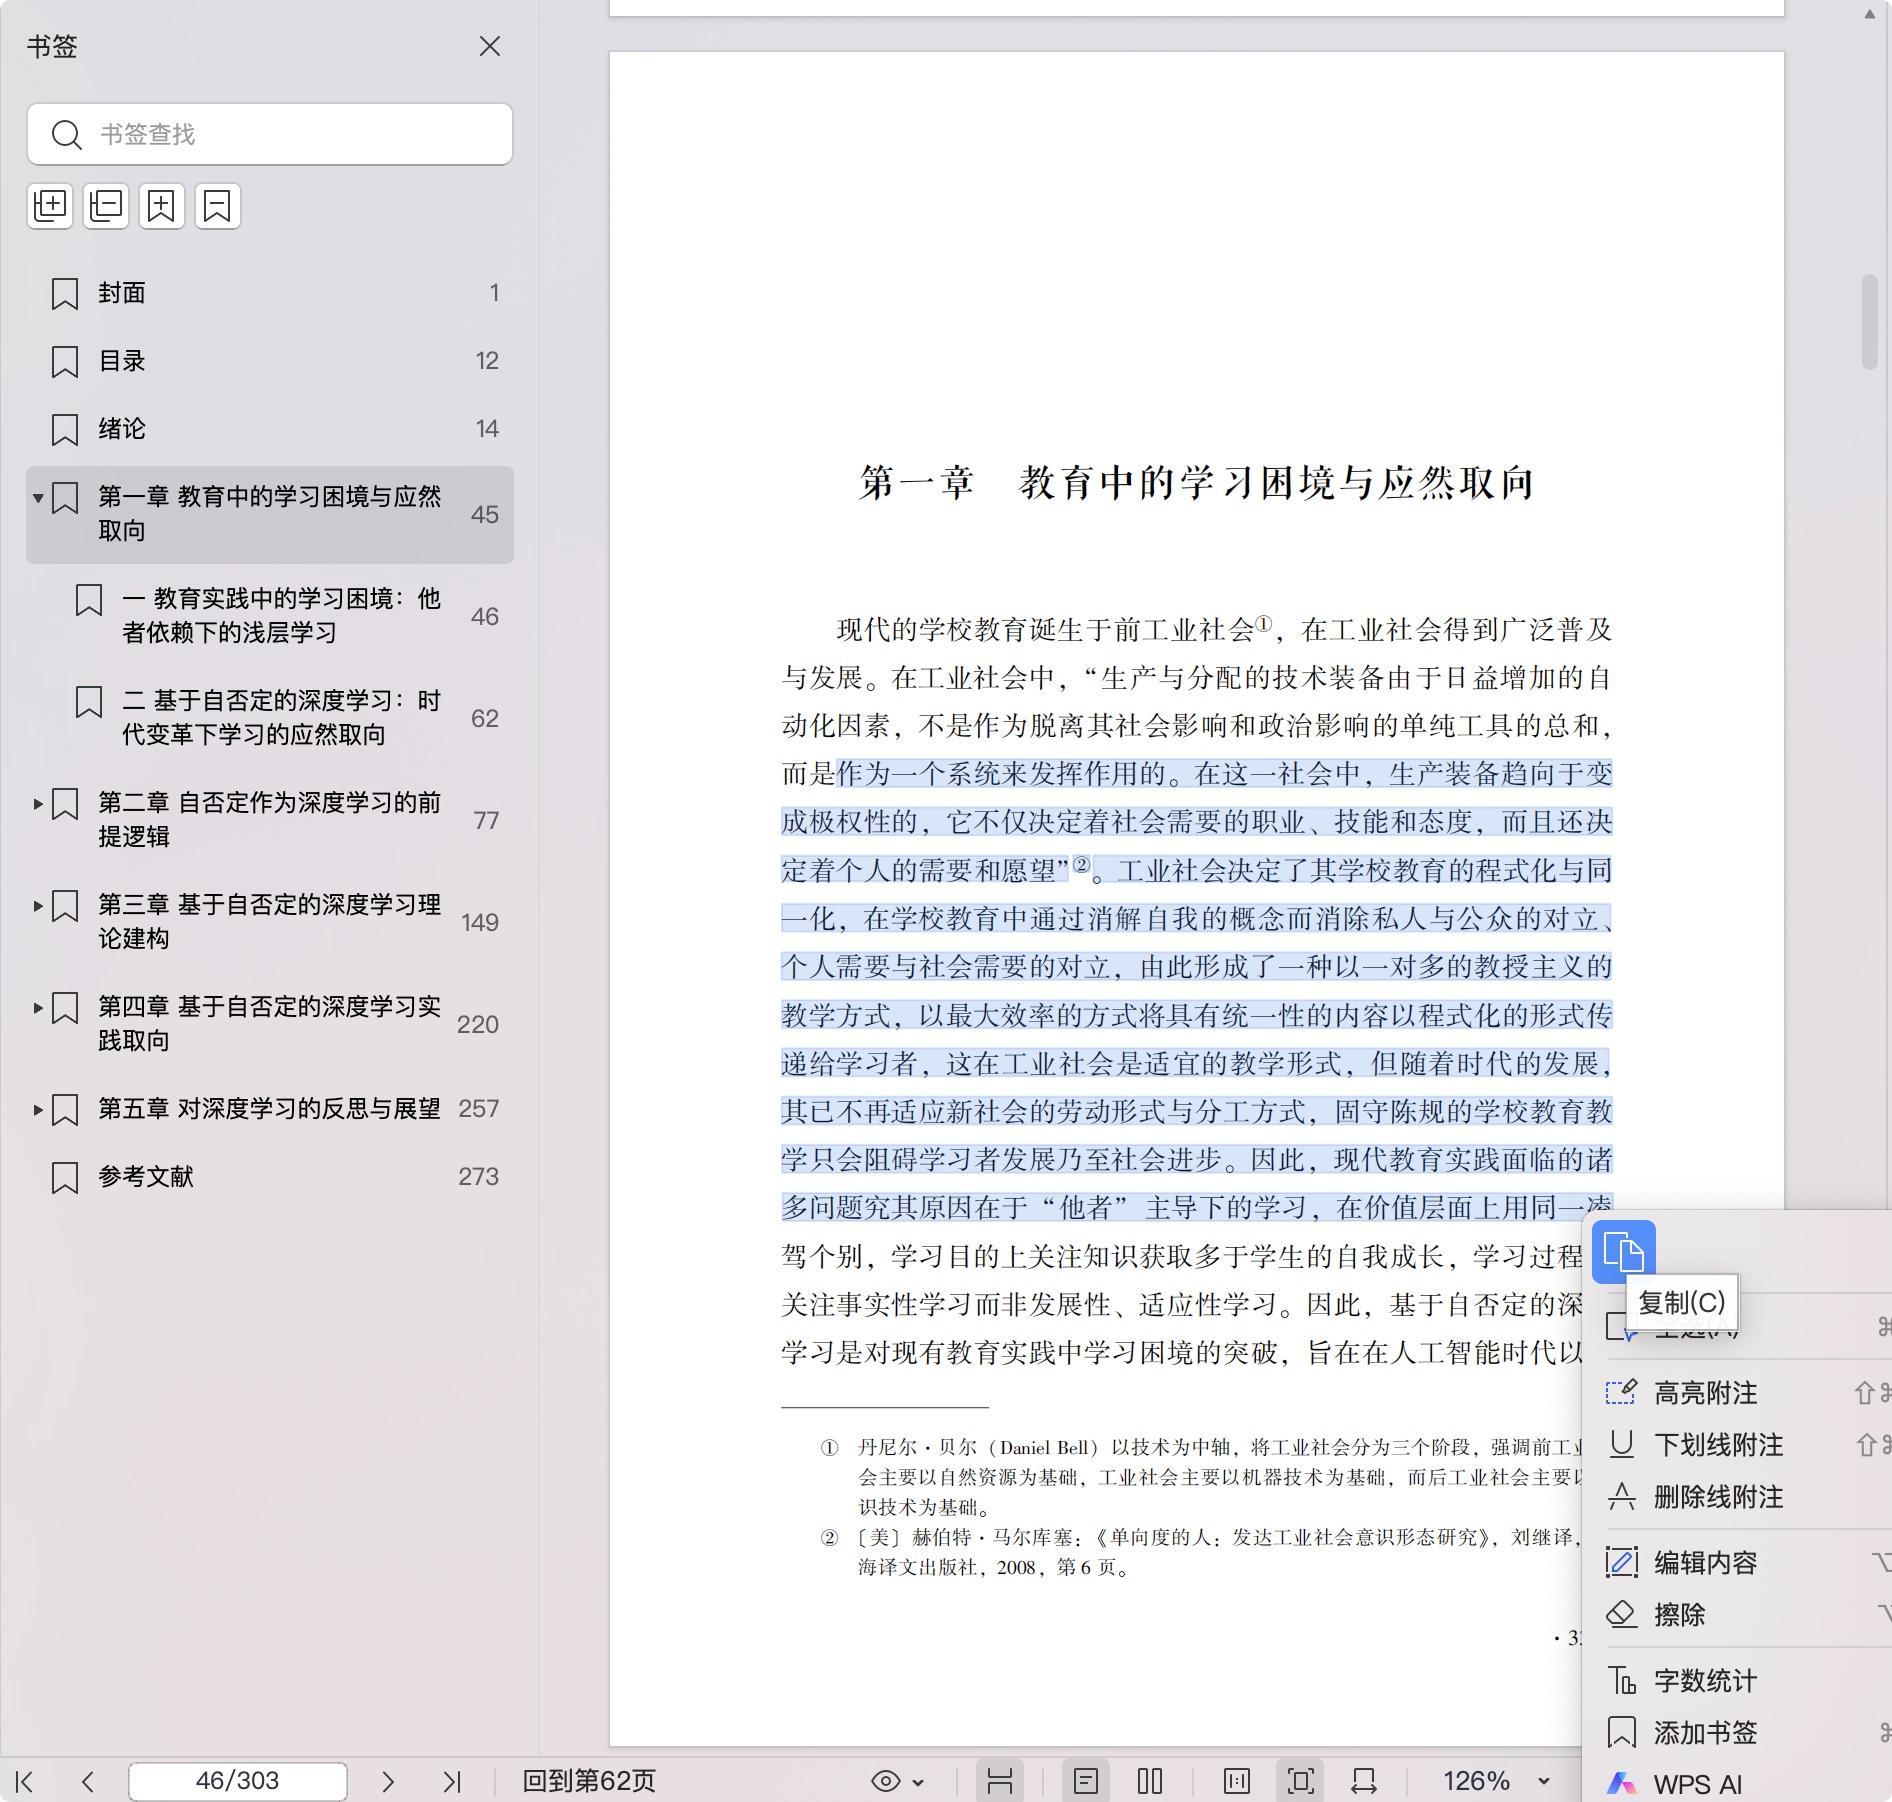Jump to first page arrow

tap(26, 1781)
